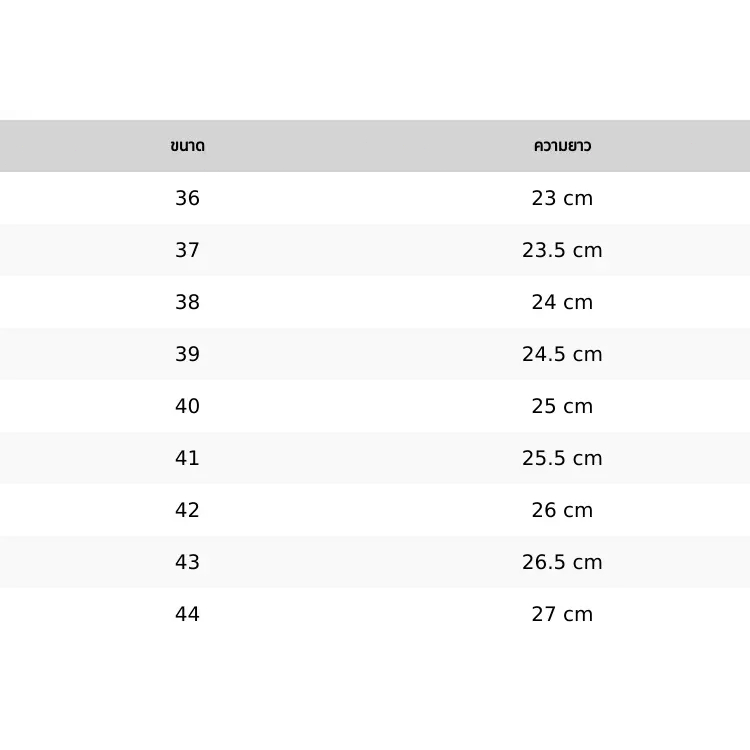Click the 26.5 cm length value
The height and width of the screenshot is (750, 750).
pos(562,562)
